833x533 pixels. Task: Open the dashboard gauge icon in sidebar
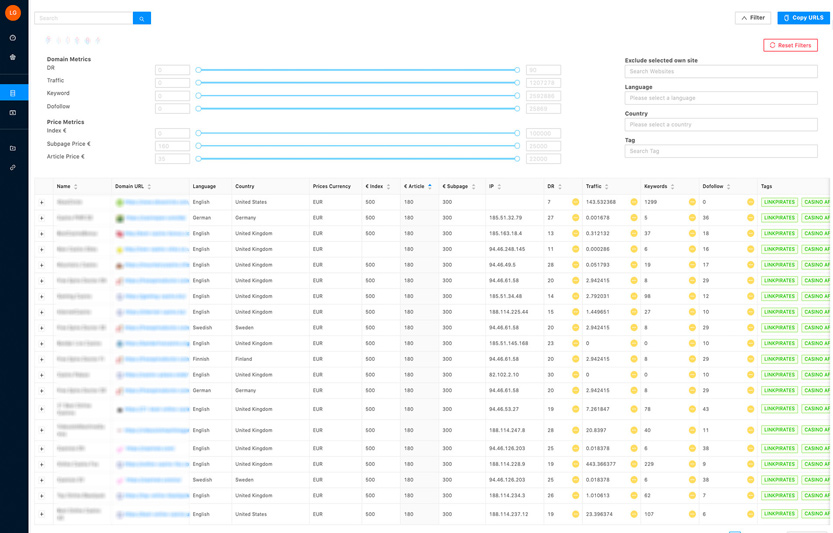13,38
